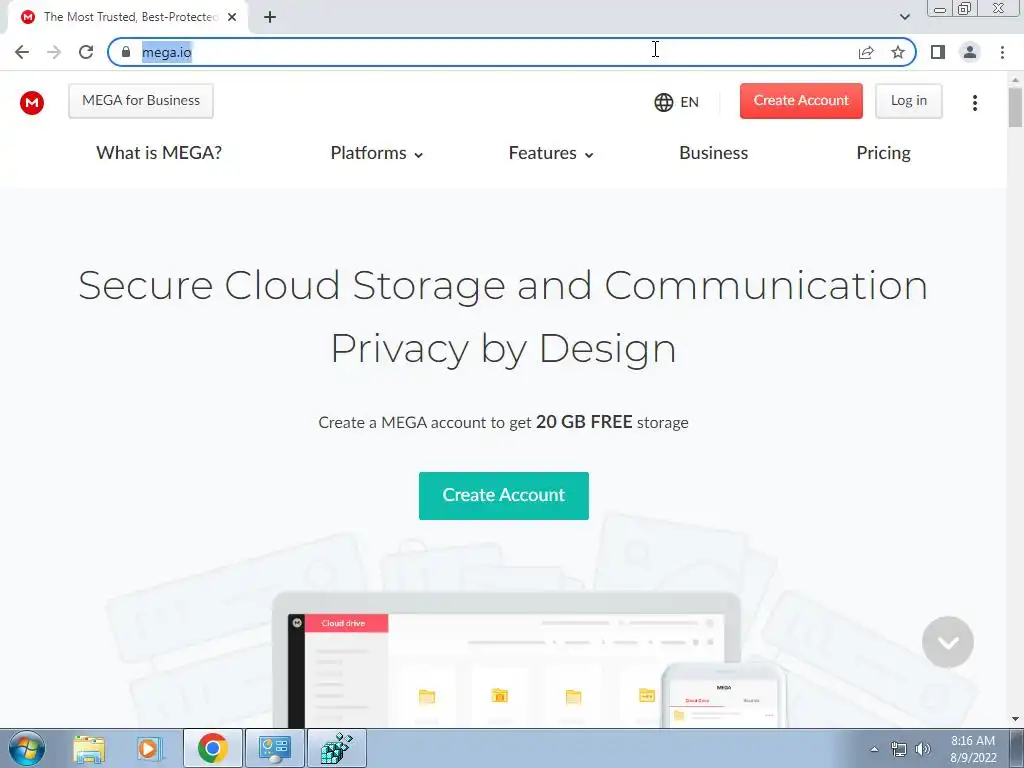The image size is (1024, 768).
Task: Open the tab search chevron
Action: [x=904, y=17]
